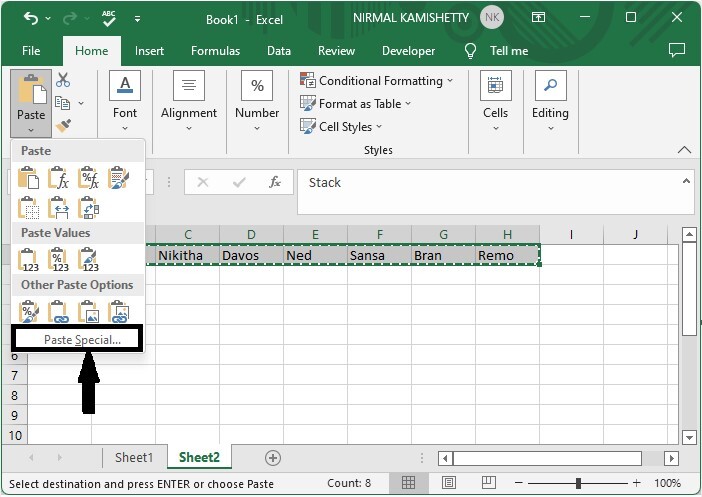Viewport: 702px width, 497px height.
Task: Expand the Number group dropdown
Action: pyautogui.click(x=257, y=129)
